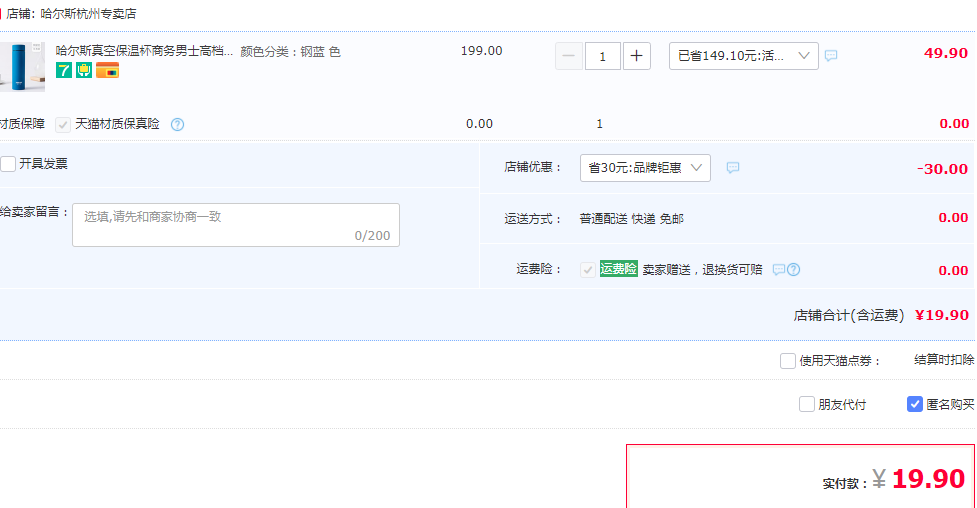
Task: Click the orange credit card badge icon
Action: click(x=107, y=70)
